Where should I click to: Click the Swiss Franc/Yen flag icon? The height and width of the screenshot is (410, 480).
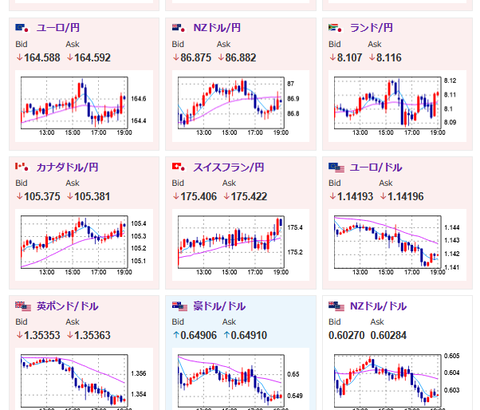(x=179, y=167)
